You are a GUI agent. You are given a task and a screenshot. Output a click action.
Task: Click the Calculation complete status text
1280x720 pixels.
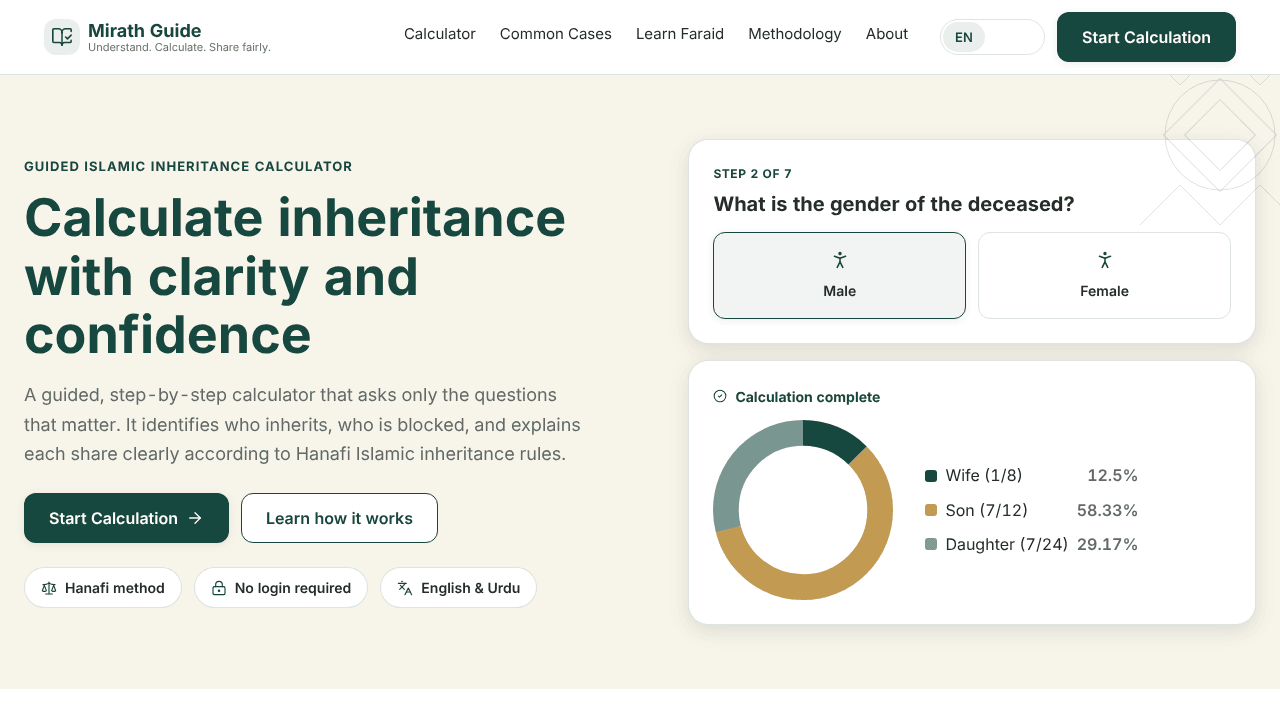tap(808, 397)
